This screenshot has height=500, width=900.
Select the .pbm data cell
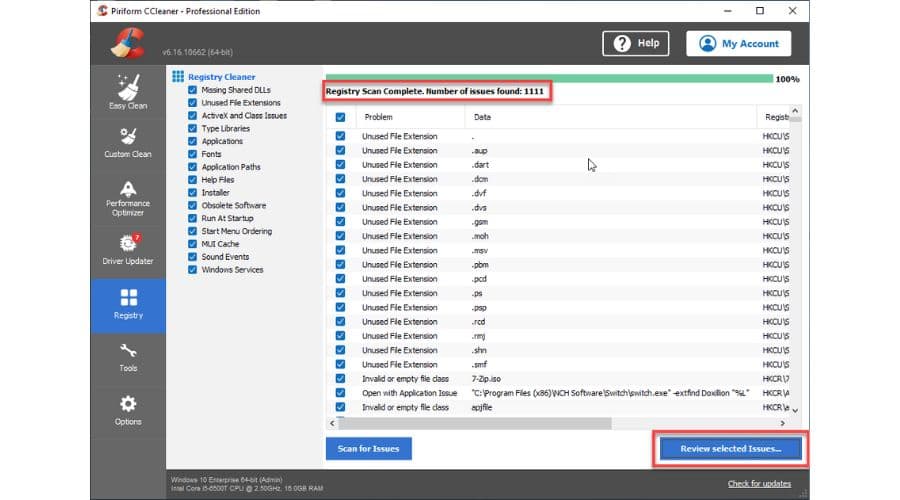[x=480, y=265]
